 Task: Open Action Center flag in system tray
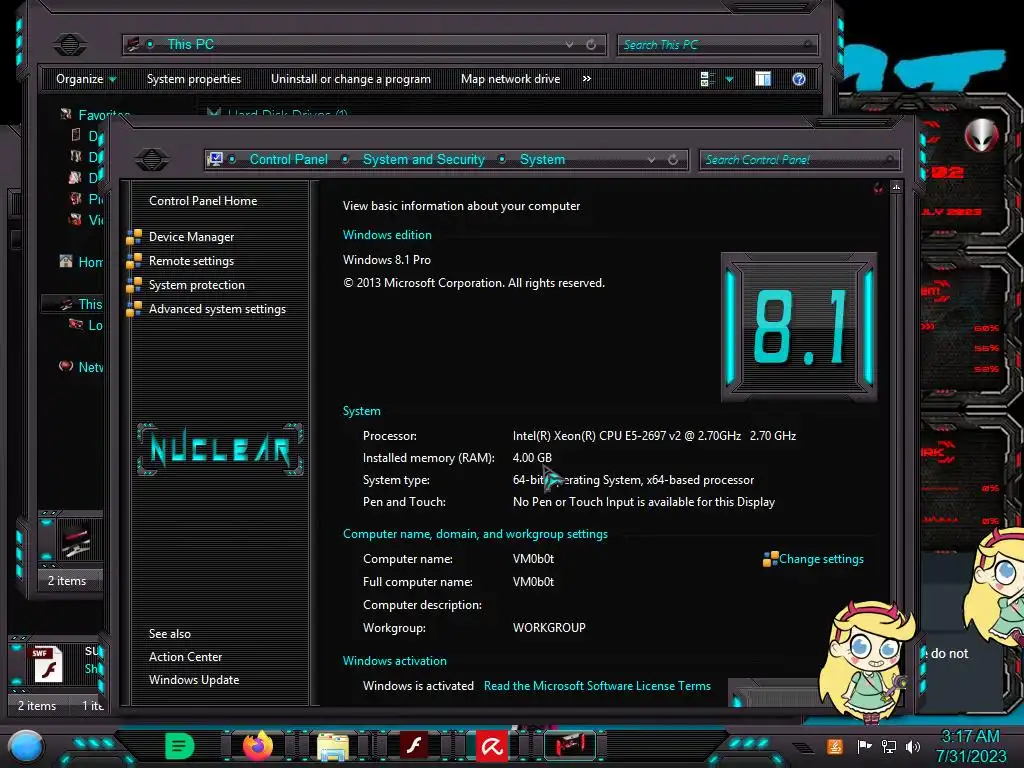click(865, 746)
